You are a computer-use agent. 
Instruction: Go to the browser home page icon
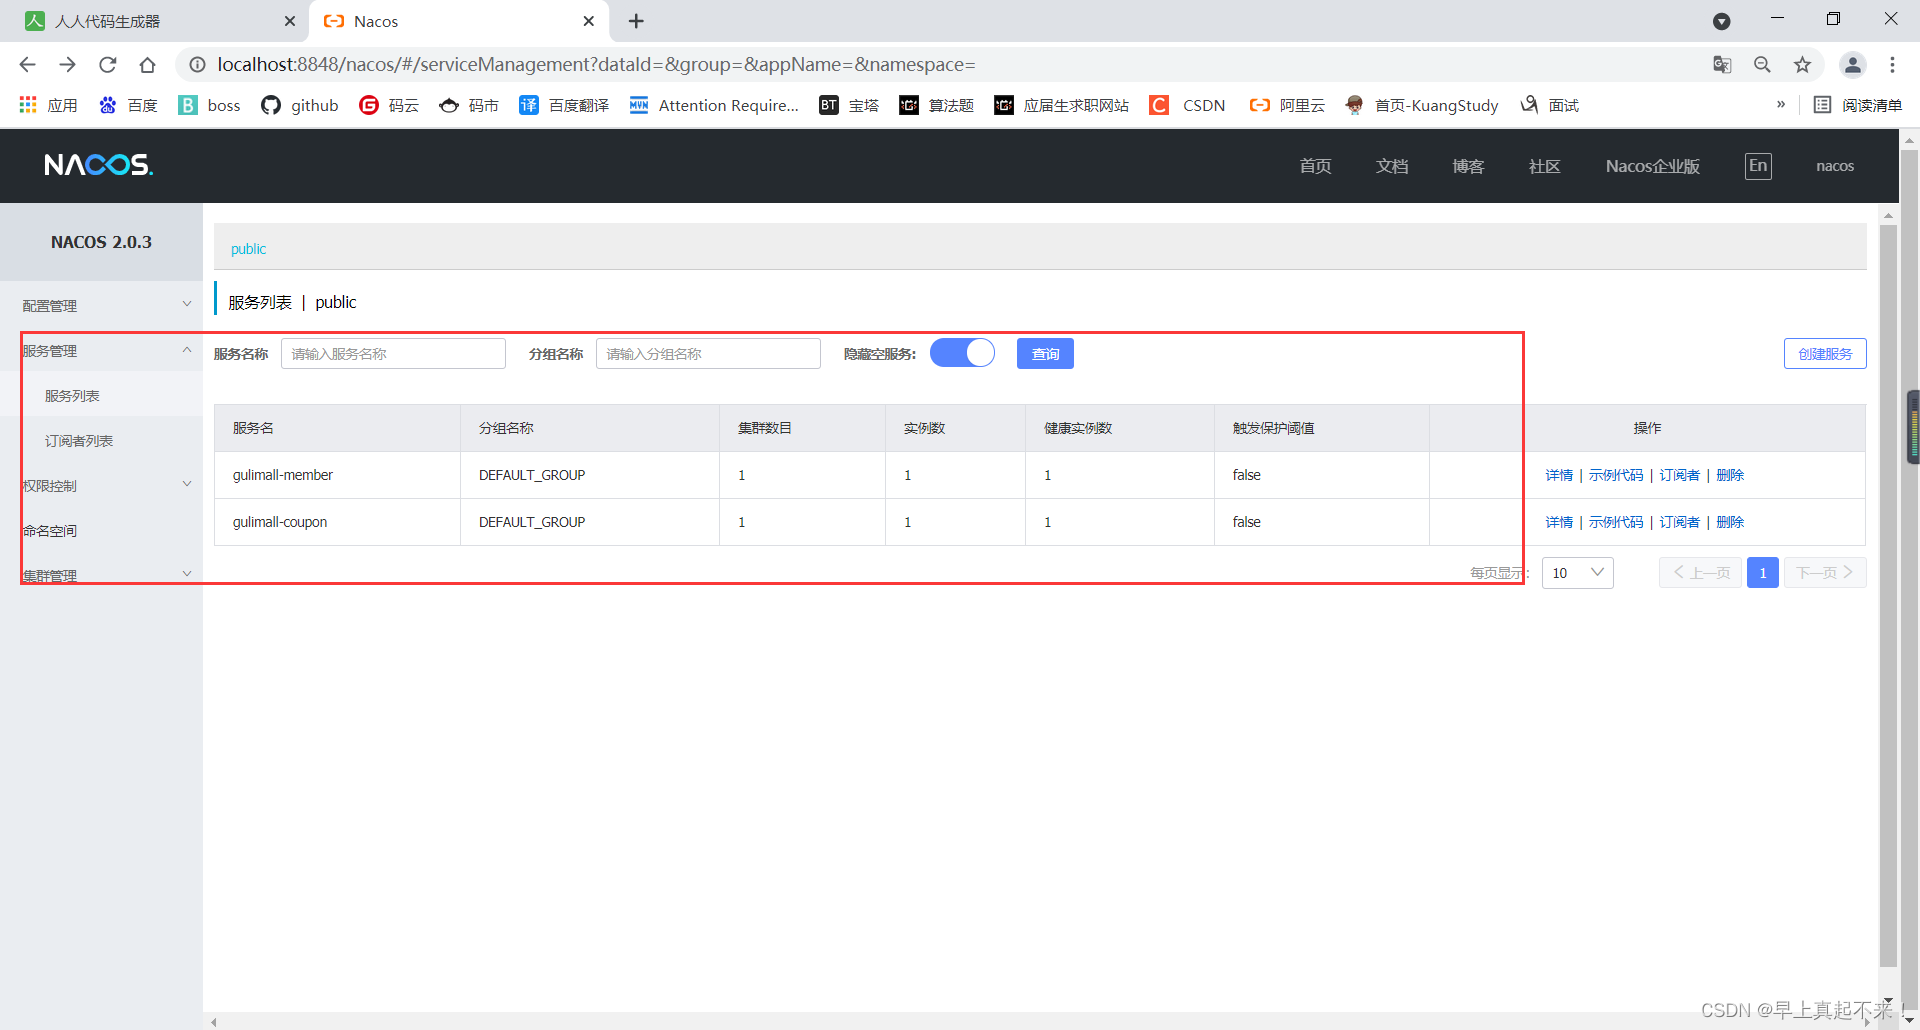point(147,65)
